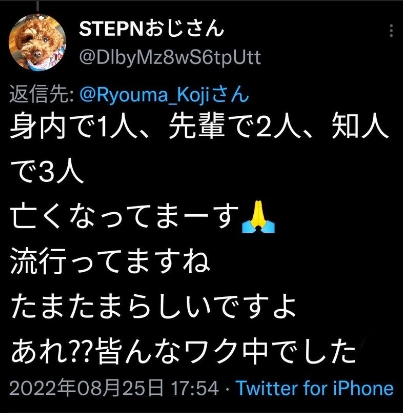Open the three-dot more options menu
The image size is (403, 413).
[391, 31]
